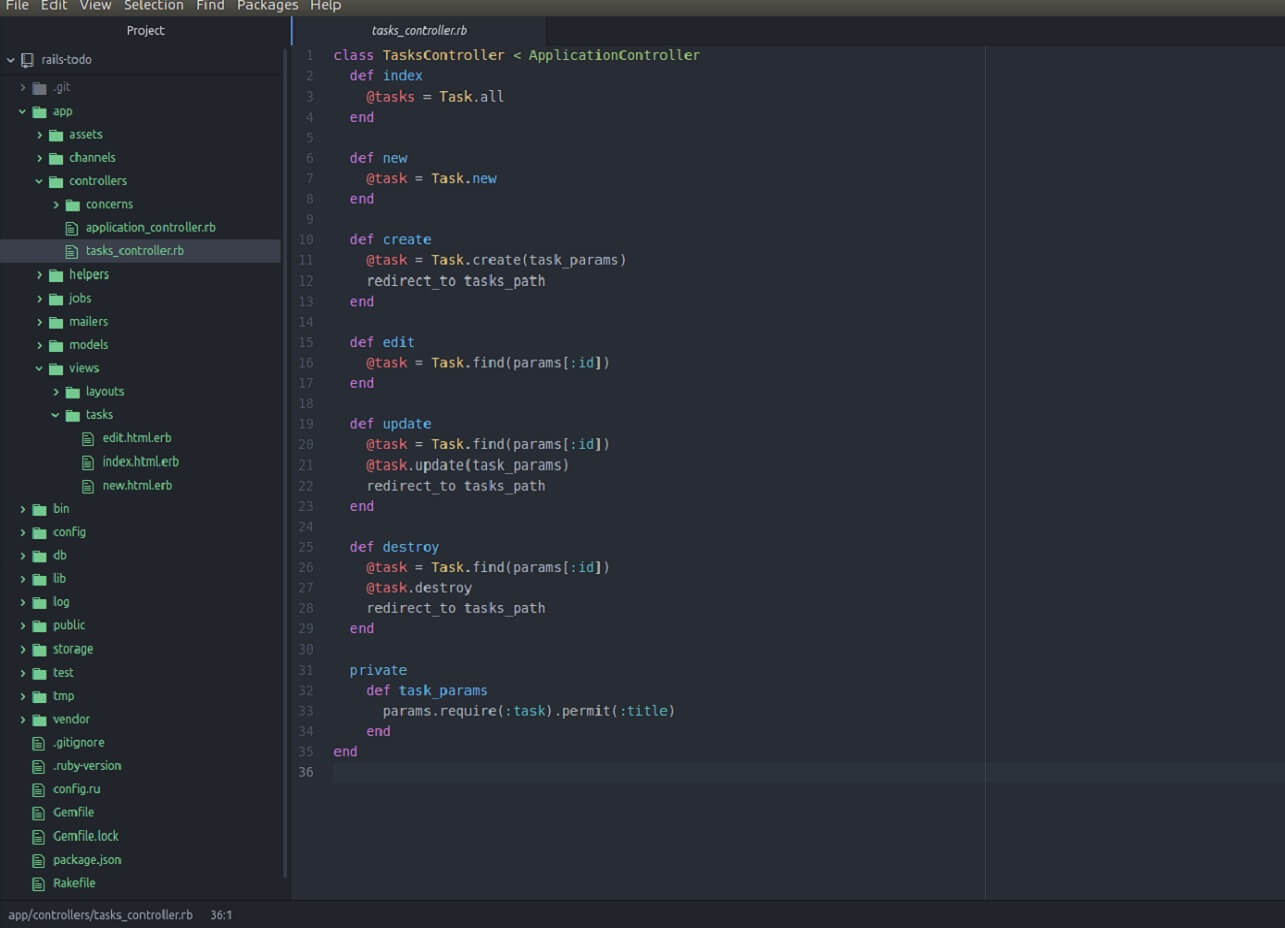Open application_controller.rb in the tree
The image size is (1285, 928).
click(x=150, y=228)
